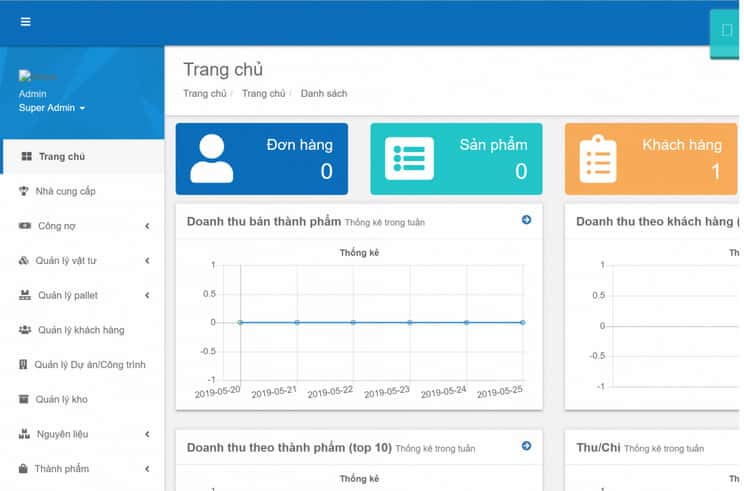Expand the Nguyên liệu submenu chevron
The height and width of the screenshot is (491, 744).
click(147, 434)
